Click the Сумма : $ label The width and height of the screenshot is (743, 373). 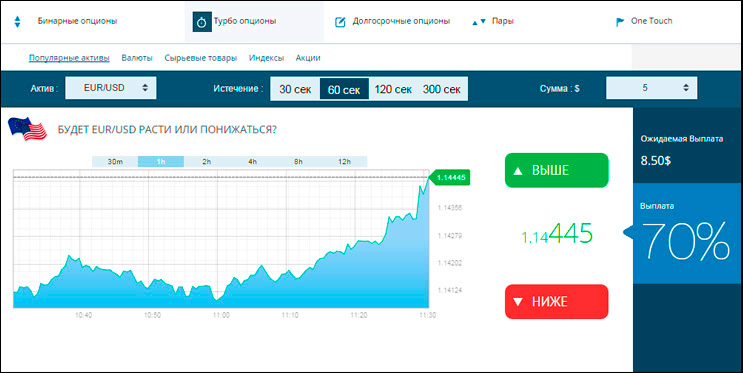click(x=559, y=89)
